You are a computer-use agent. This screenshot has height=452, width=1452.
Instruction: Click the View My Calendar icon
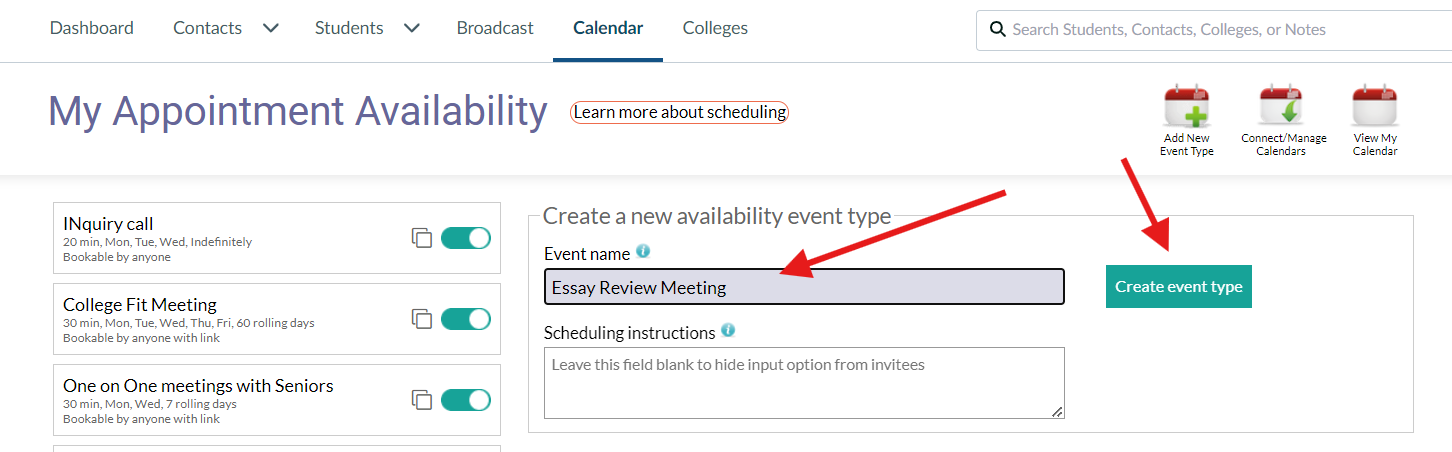1375,107
